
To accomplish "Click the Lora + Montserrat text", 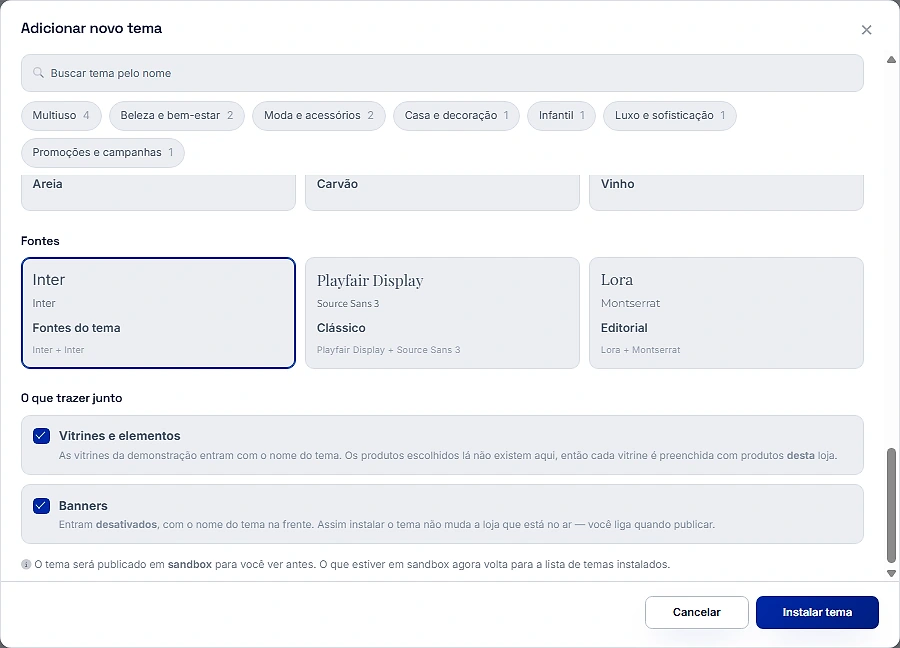I will 641,350.
